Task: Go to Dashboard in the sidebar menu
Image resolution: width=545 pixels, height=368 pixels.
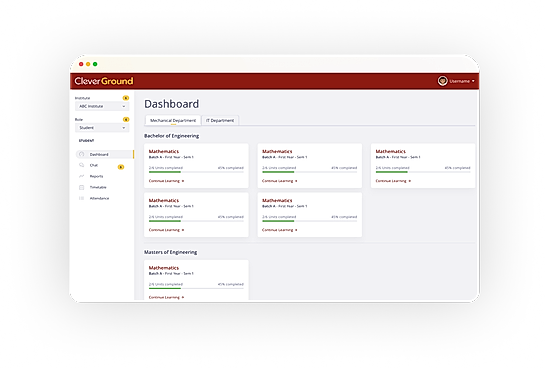Action: tap(104, 154)
